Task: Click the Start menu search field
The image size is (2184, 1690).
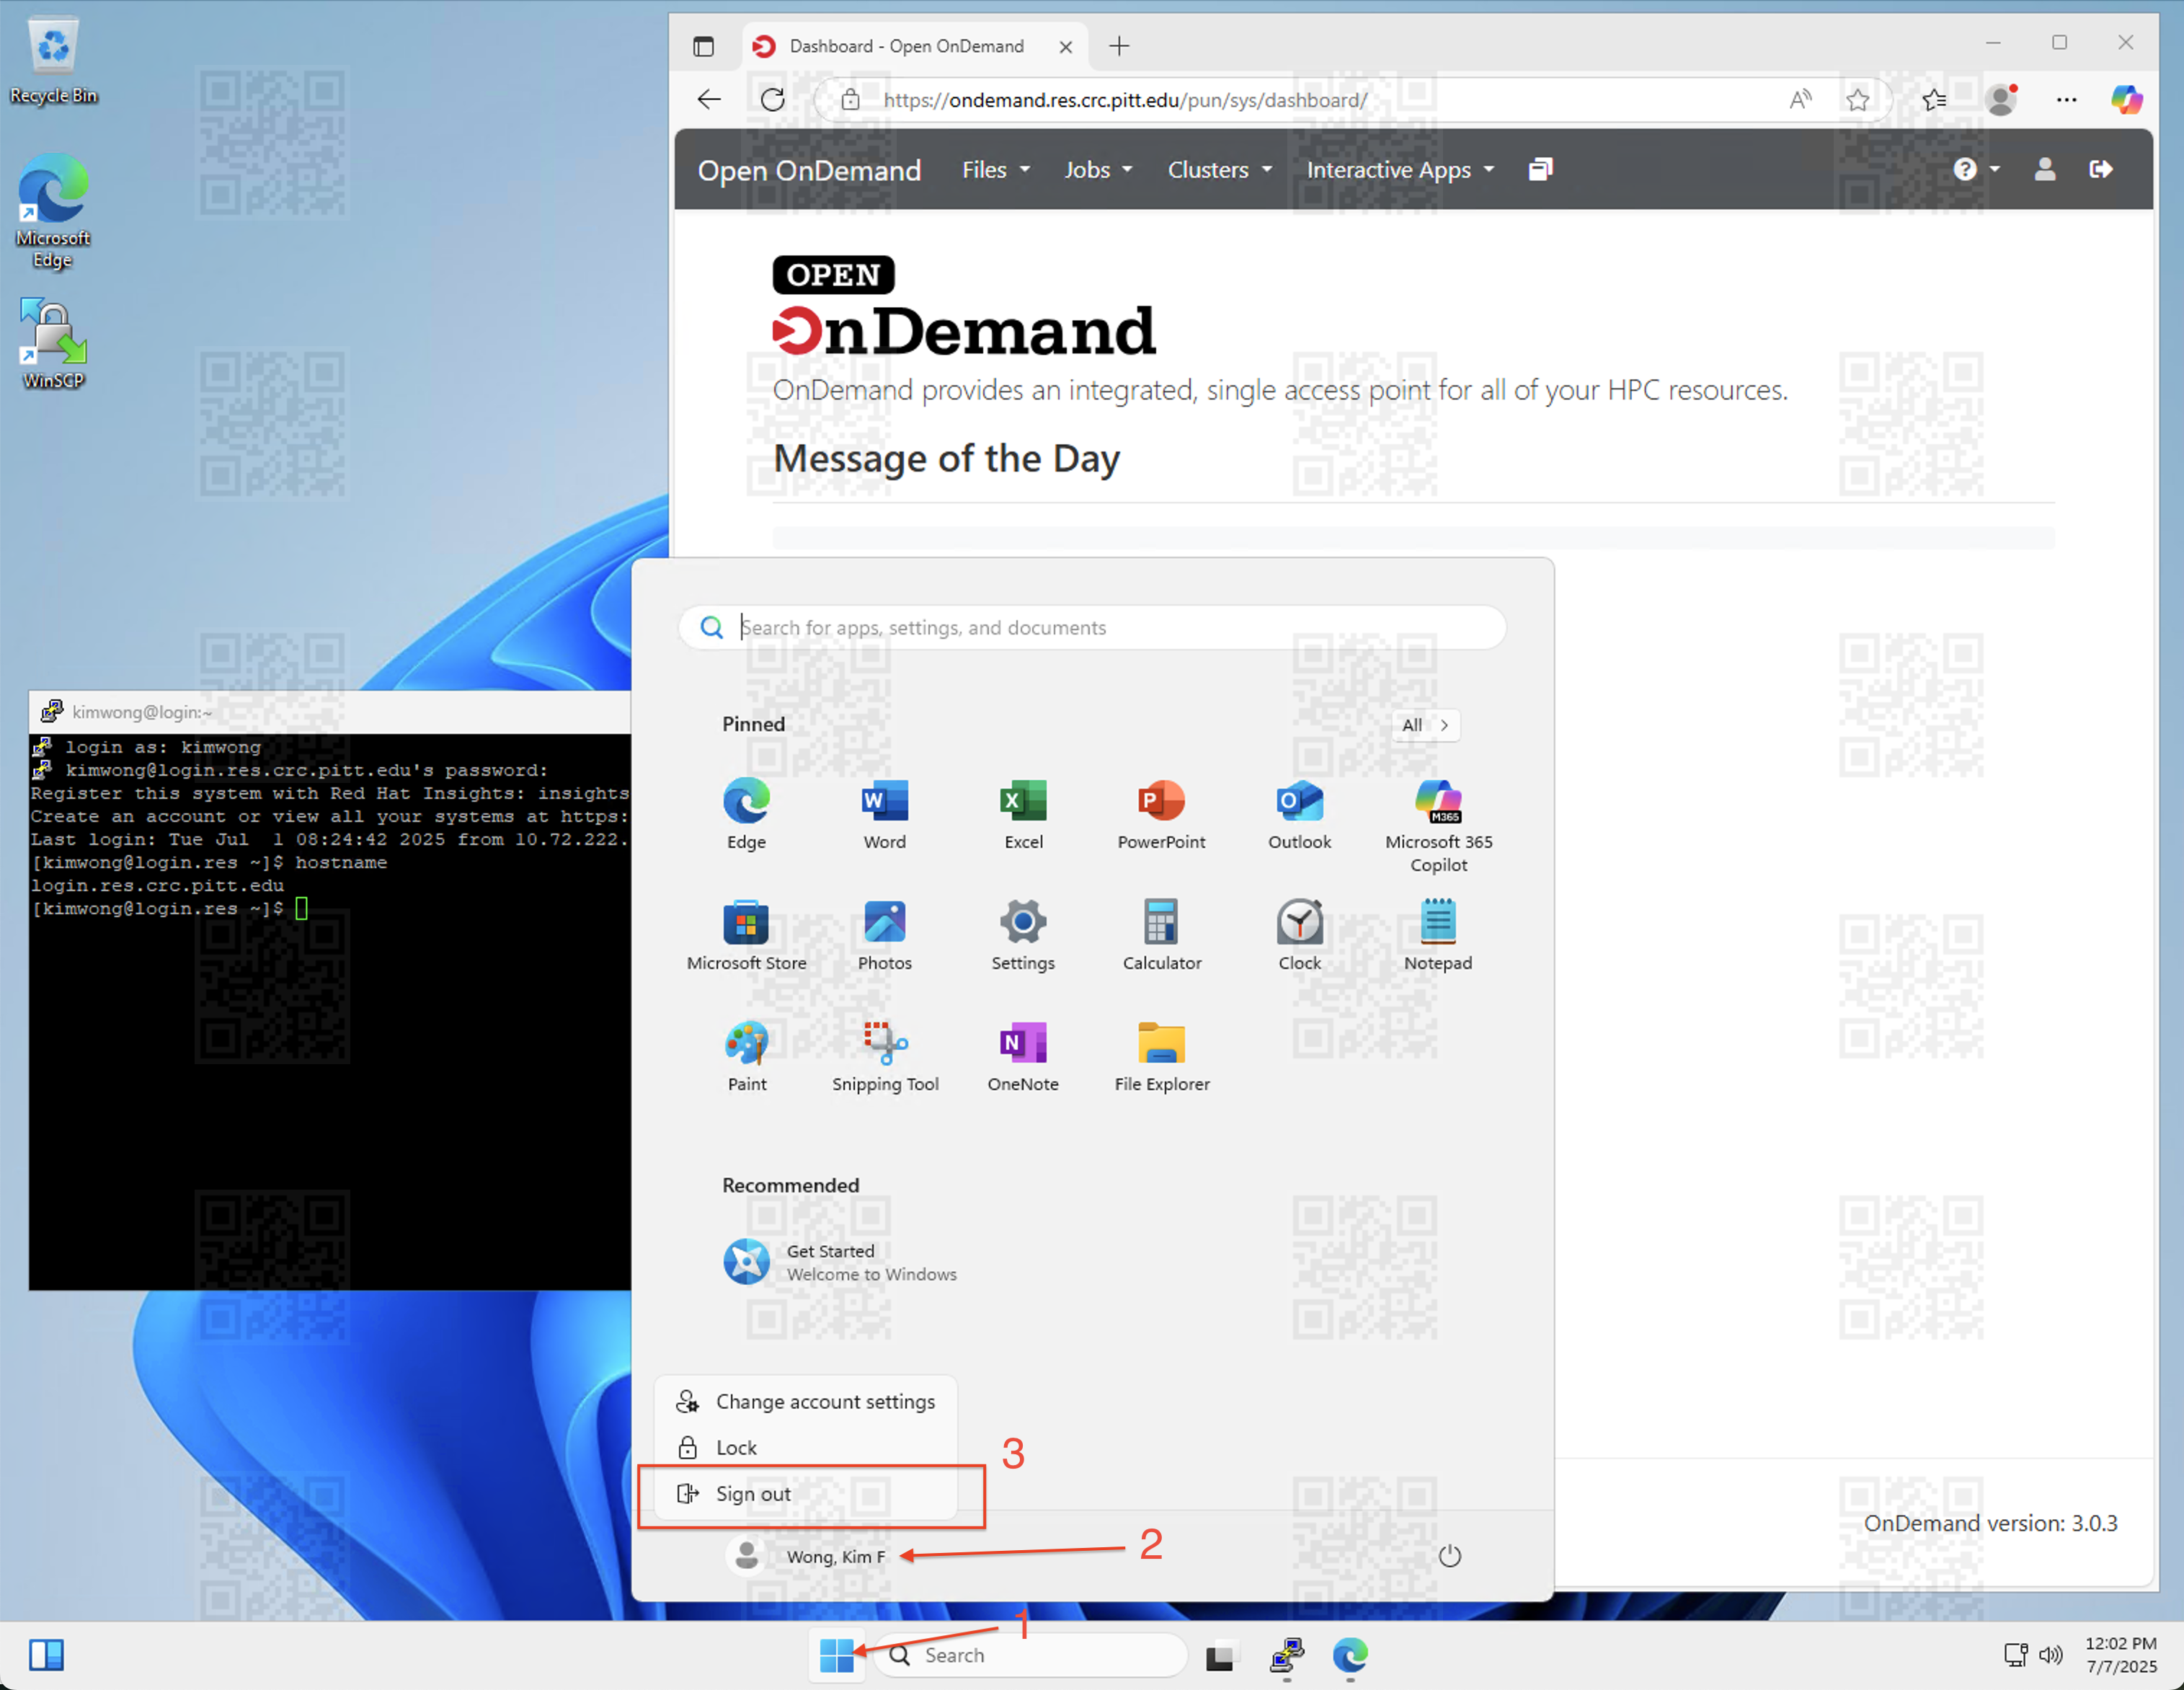Action: [1092, 627]
